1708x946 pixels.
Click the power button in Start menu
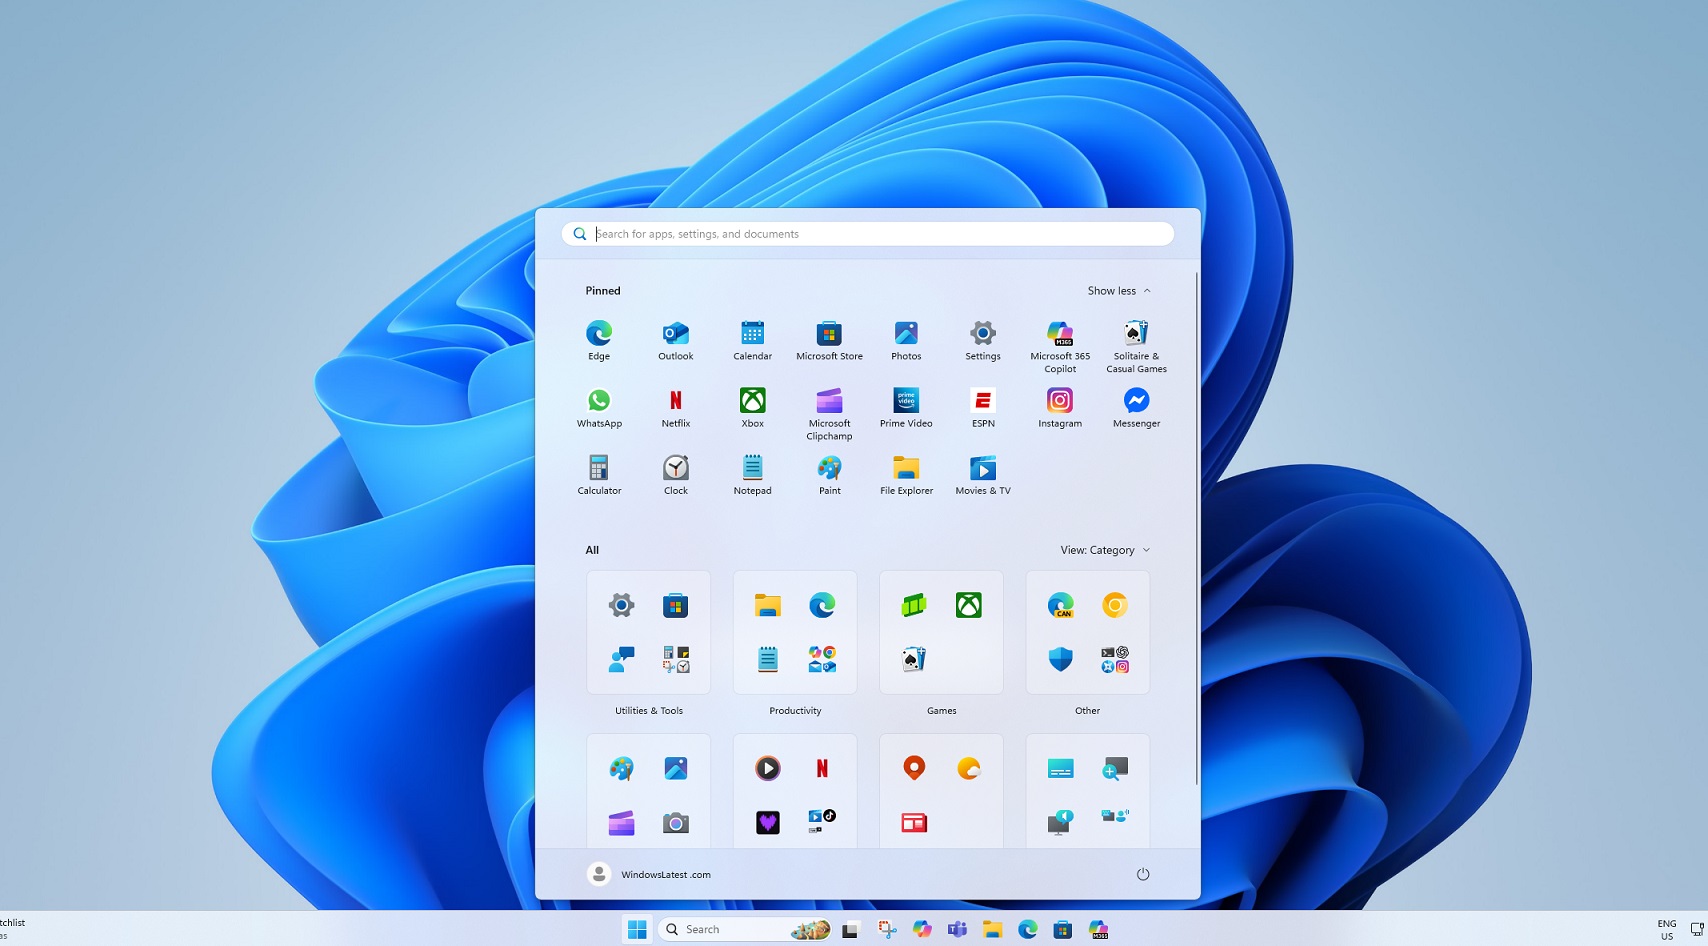(1143, 873)
